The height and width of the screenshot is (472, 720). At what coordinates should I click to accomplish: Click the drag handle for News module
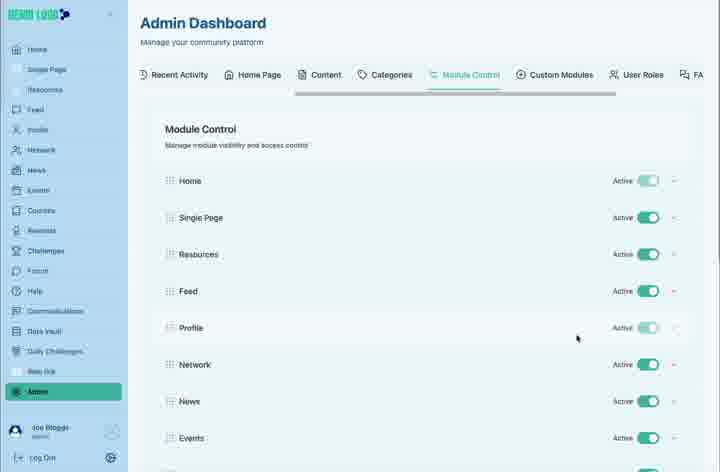pos(170,401)
